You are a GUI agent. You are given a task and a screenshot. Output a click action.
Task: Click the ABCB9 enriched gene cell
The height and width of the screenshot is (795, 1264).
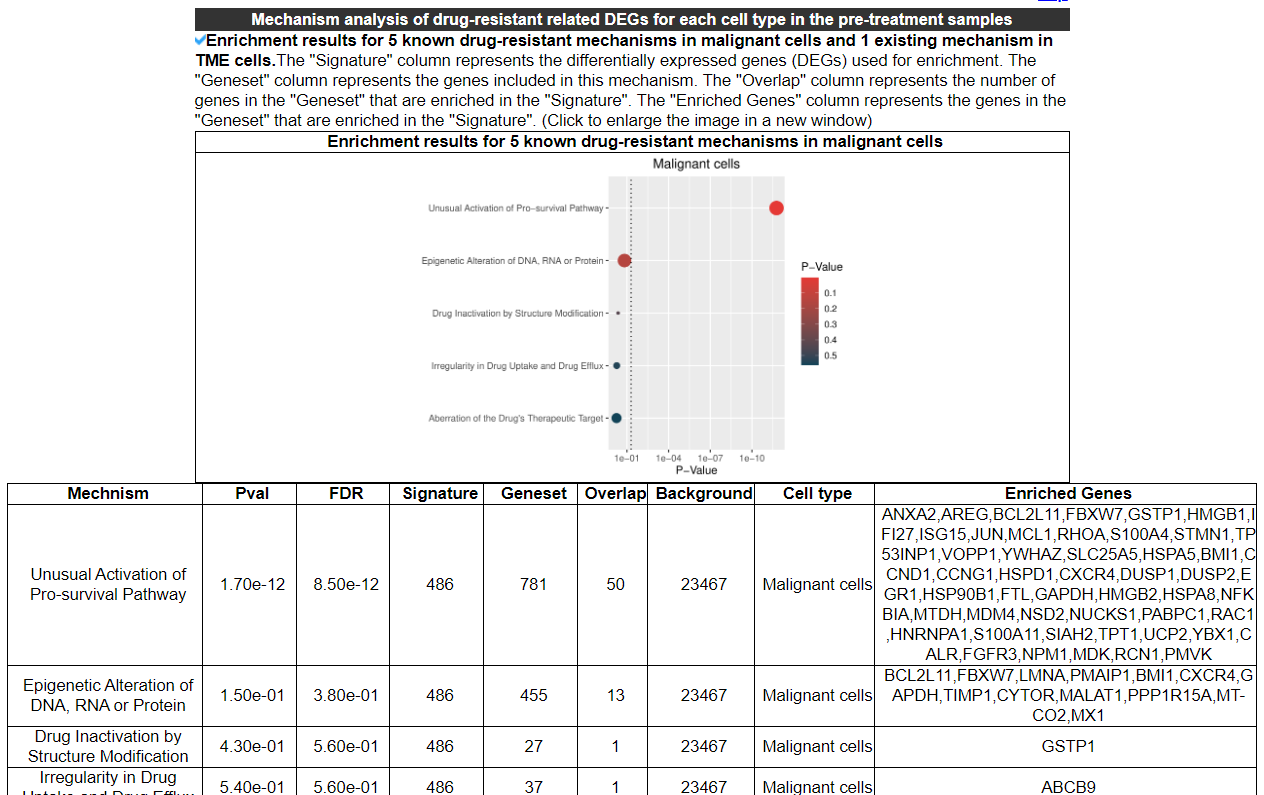point(1068,786)
